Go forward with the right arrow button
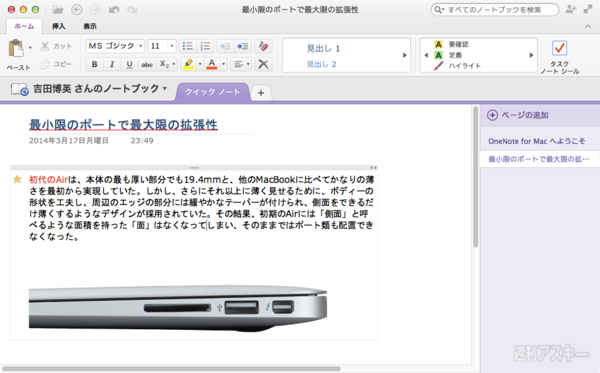 pyautogui.click(x=95, y=10)
